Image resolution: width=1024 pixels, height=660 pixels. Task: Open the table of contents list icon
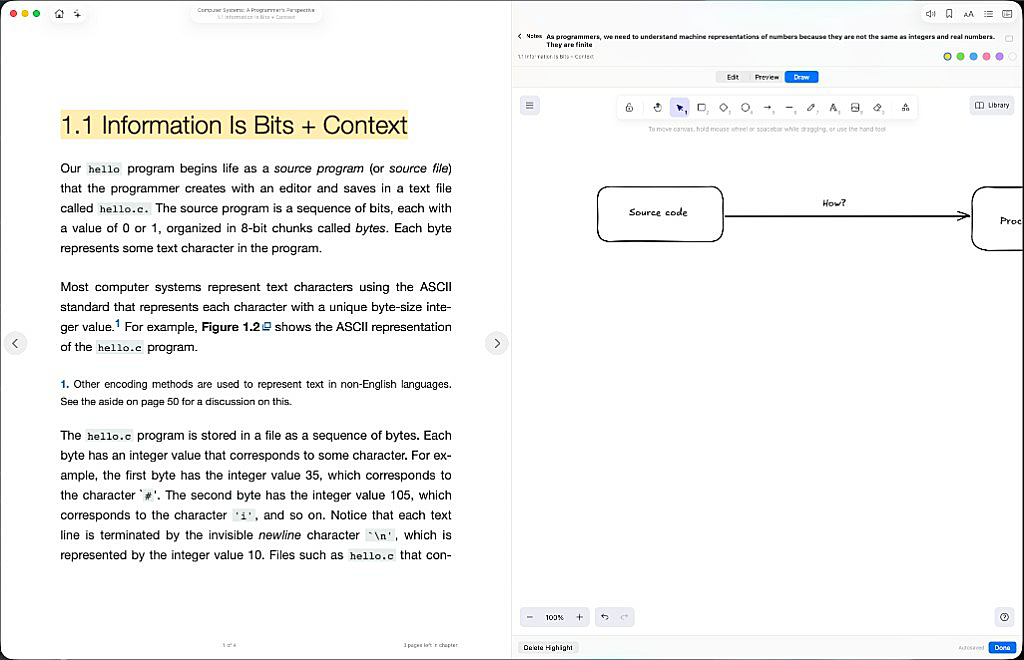coord(988,14)
